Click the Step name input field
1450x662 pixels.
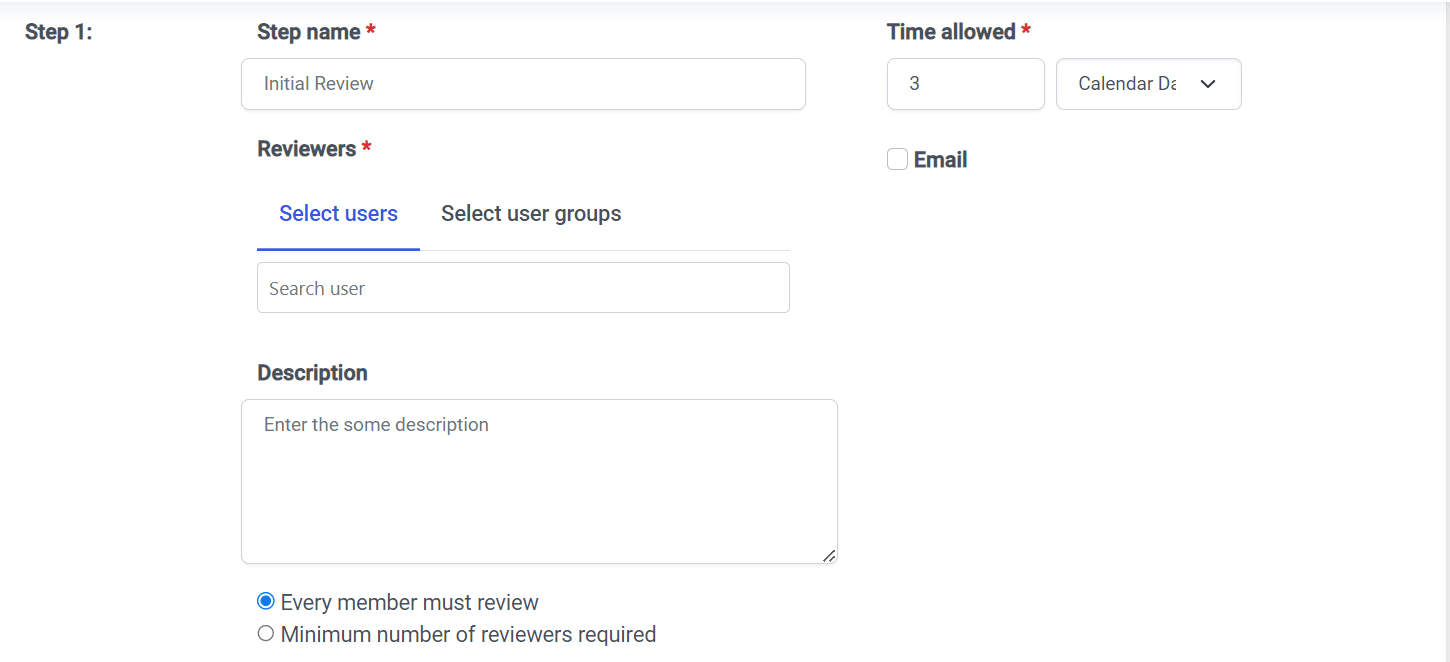523,84
